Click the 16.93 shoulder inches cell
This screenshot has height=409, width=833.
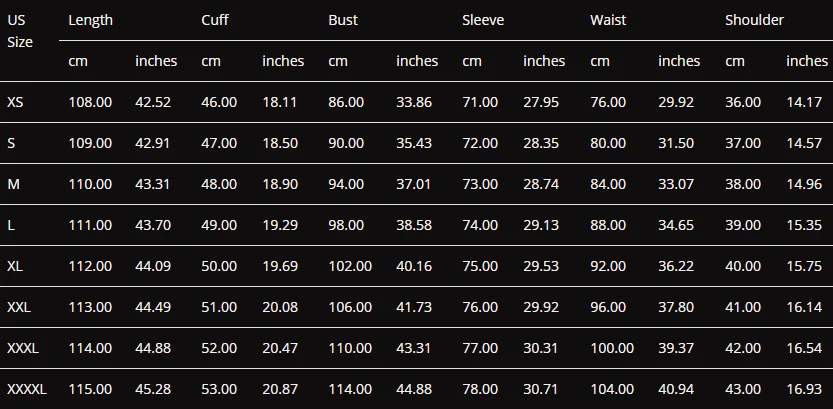pos(804,389)
